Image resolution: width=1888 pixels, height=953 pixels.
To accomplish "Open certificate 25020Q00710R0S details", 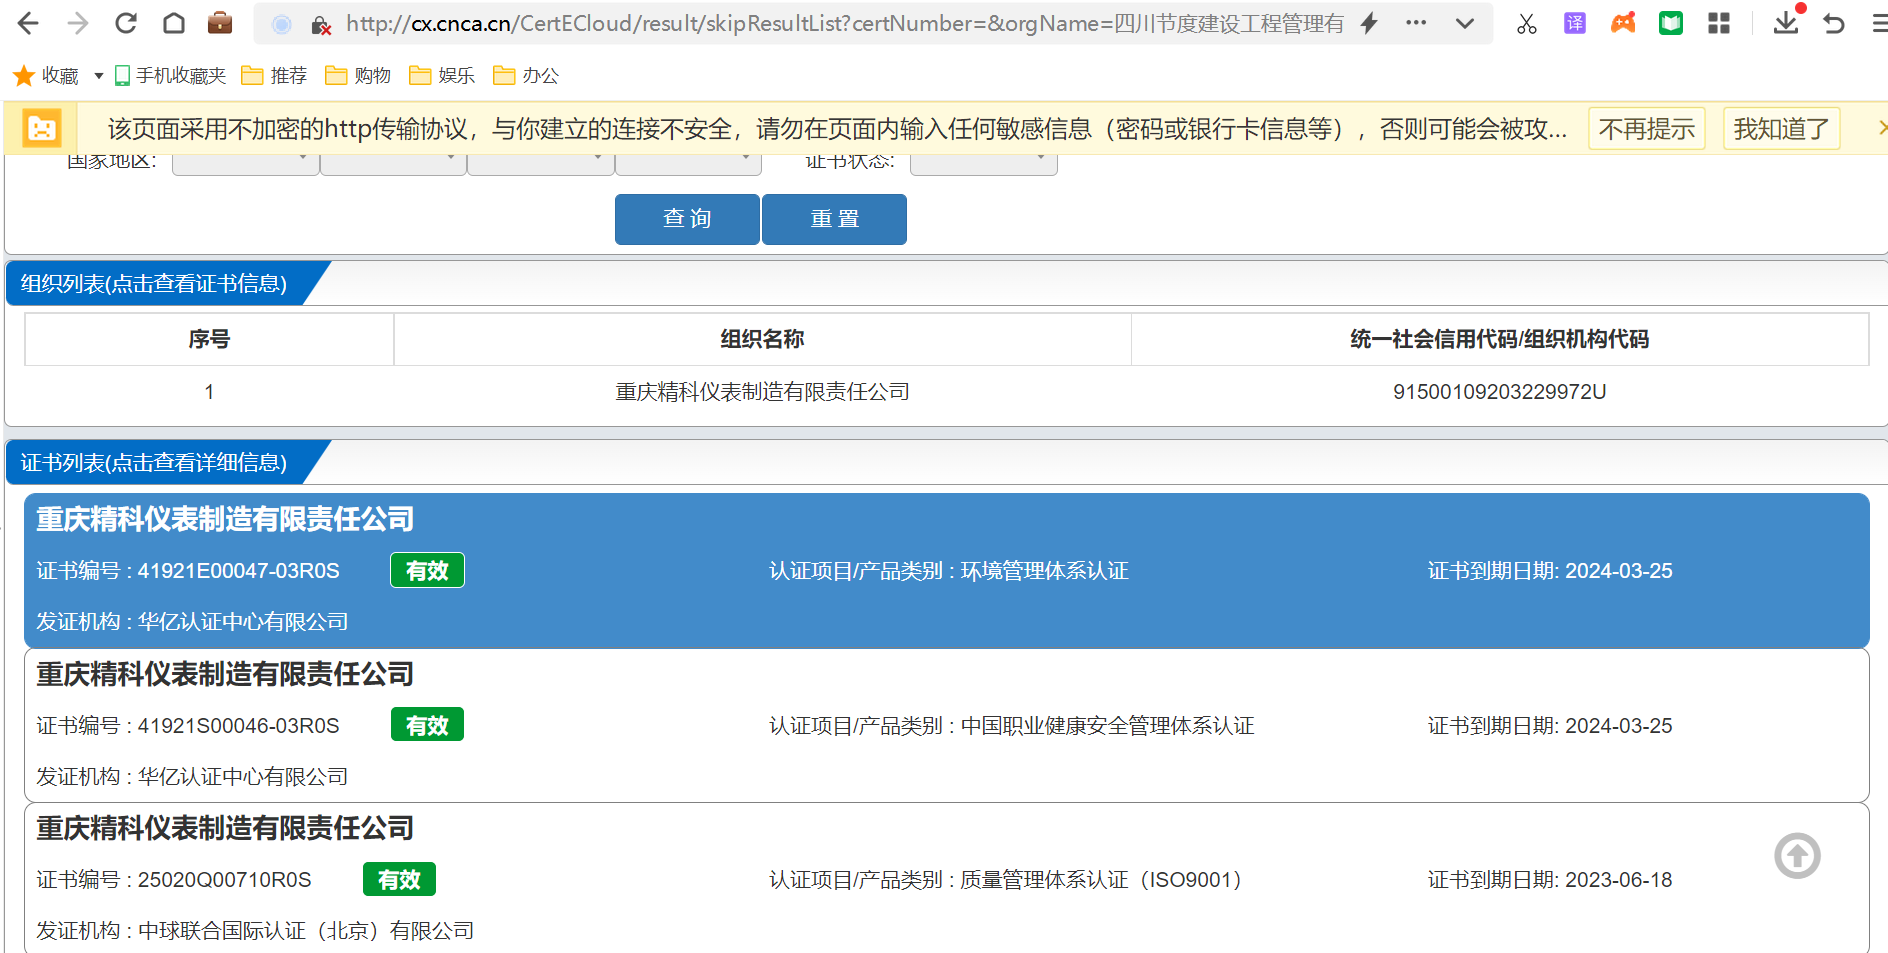I will (947, 878).
